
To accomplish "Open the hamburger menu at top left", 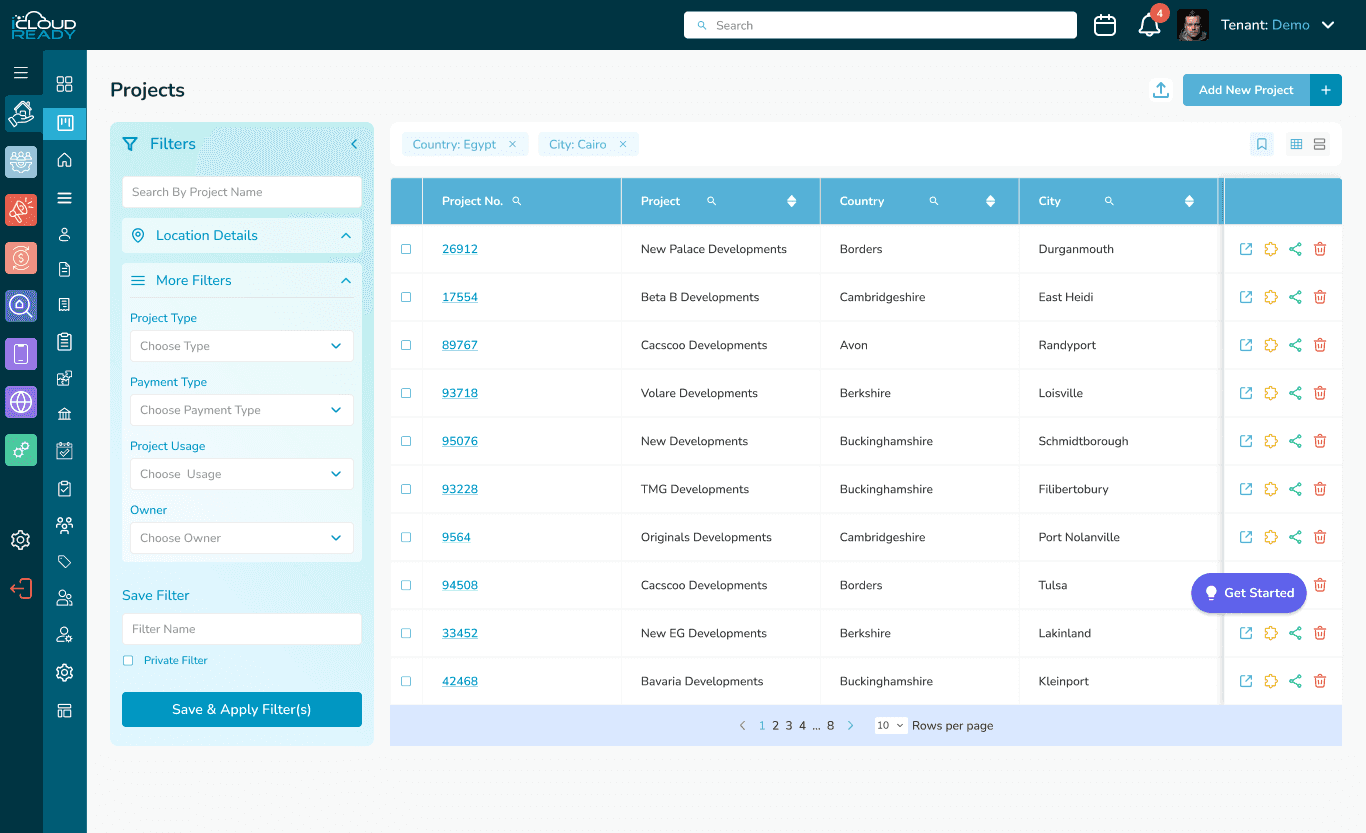I will coord(20,72).
